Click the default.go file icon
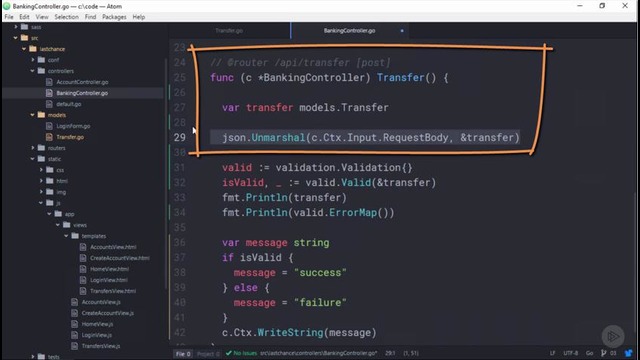Screen dimensions: 640x360 [49, 104]
